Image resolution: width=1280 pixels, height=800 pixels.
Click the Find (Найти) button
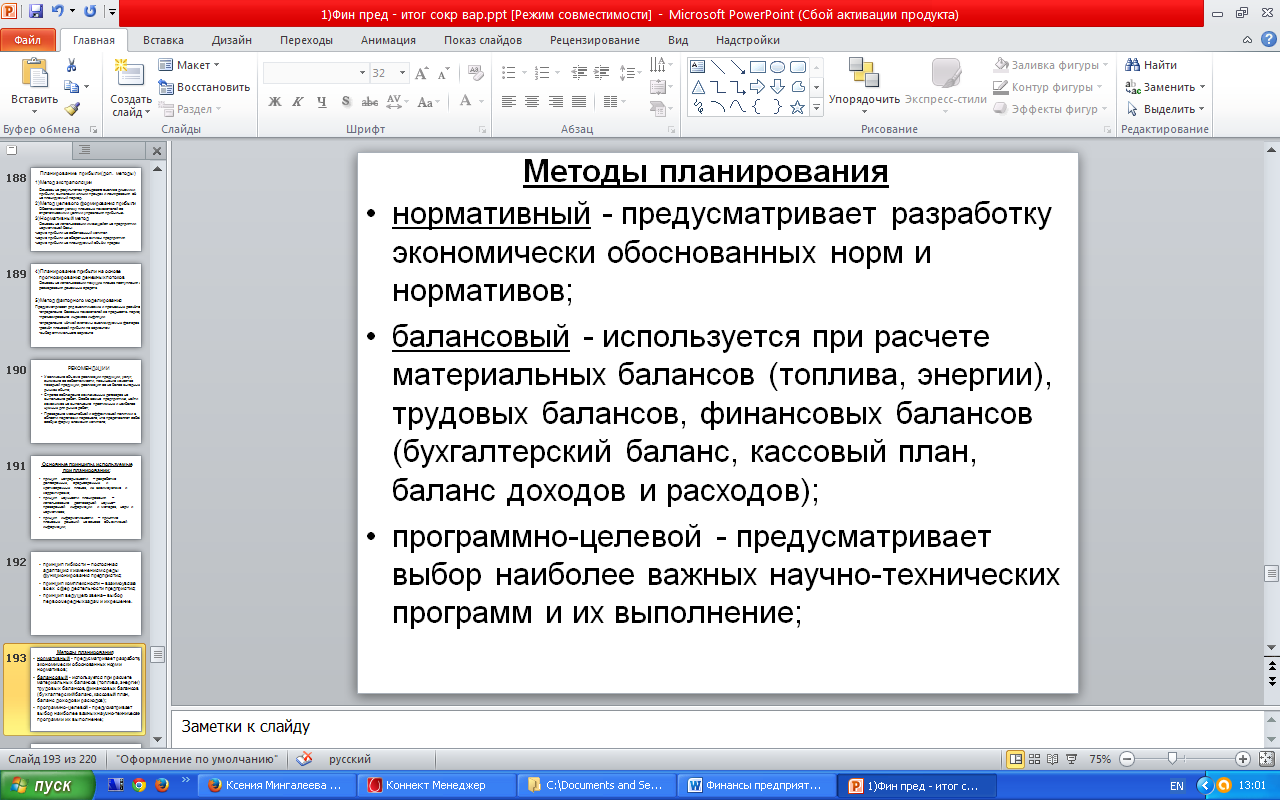point(1152,65)
